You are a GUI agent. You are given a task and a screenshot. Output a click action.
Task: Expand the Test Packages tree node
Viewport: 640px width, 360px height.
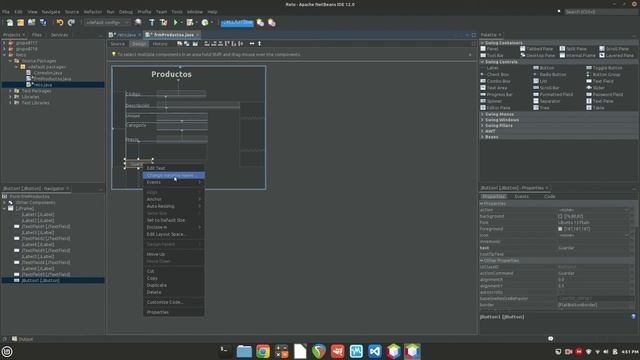coord(11,91)
